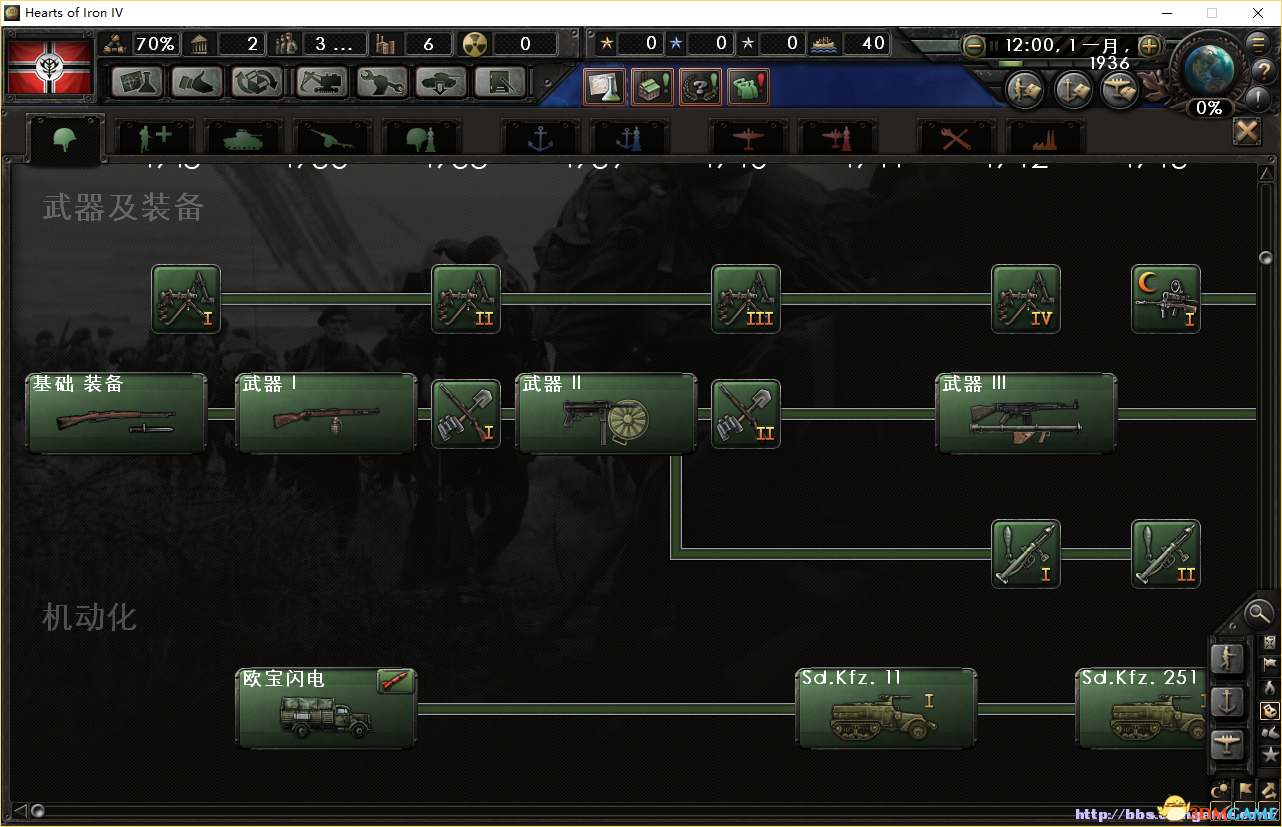The width and height of the screenshot is (1282, 827).
Task: Open the Logistics button
Action: [x=501, y=82]
